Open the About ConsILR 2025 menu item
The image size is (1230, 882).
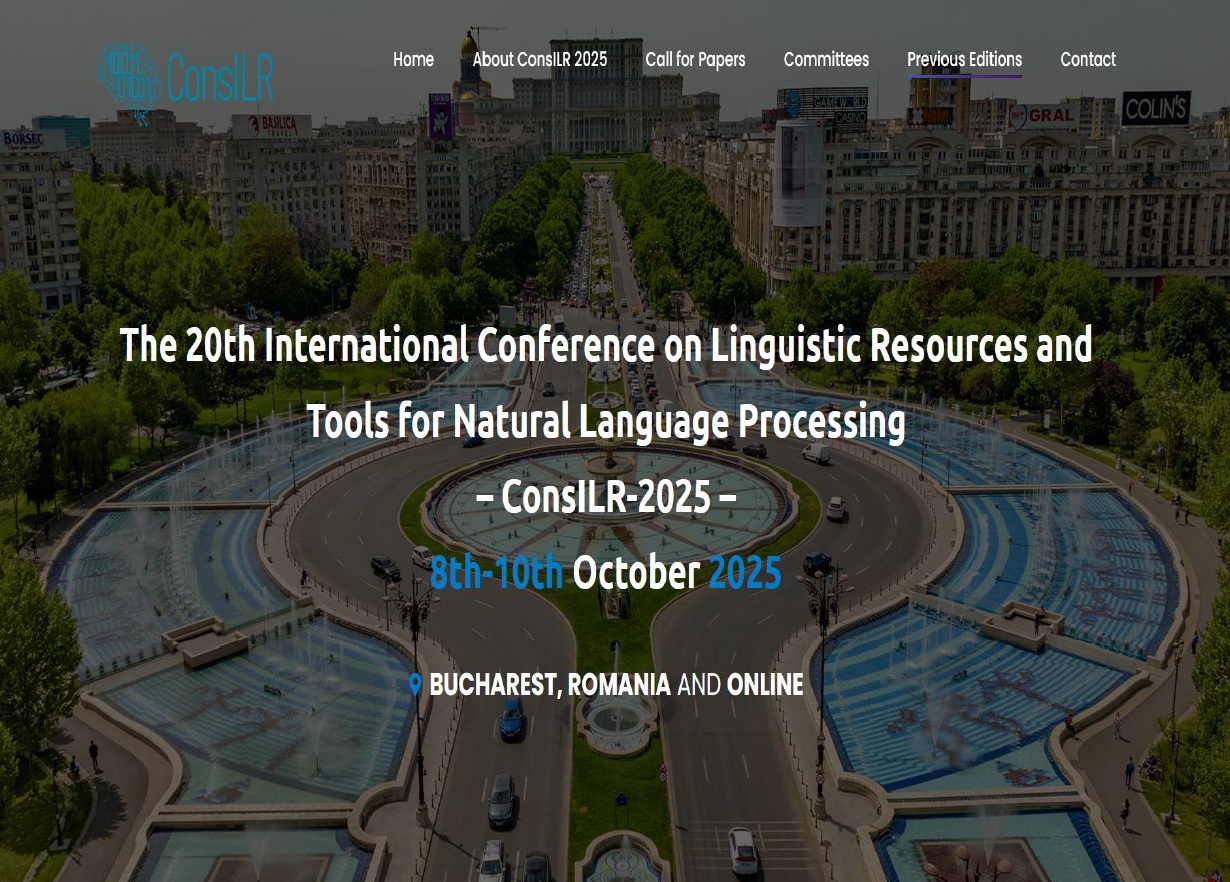[x=539, y=60]
